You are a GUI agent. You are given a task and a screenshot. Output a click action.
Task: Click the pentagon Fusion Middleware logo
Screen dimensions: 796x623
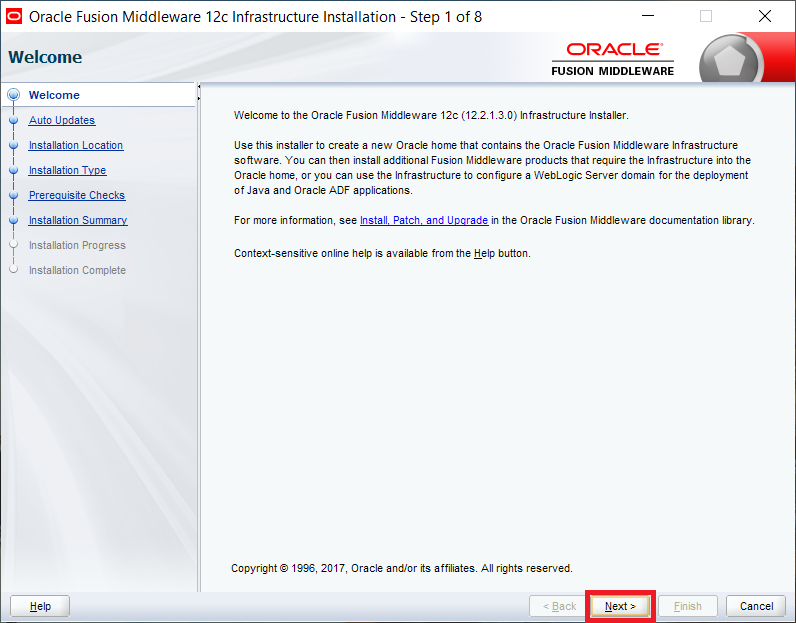729,61
